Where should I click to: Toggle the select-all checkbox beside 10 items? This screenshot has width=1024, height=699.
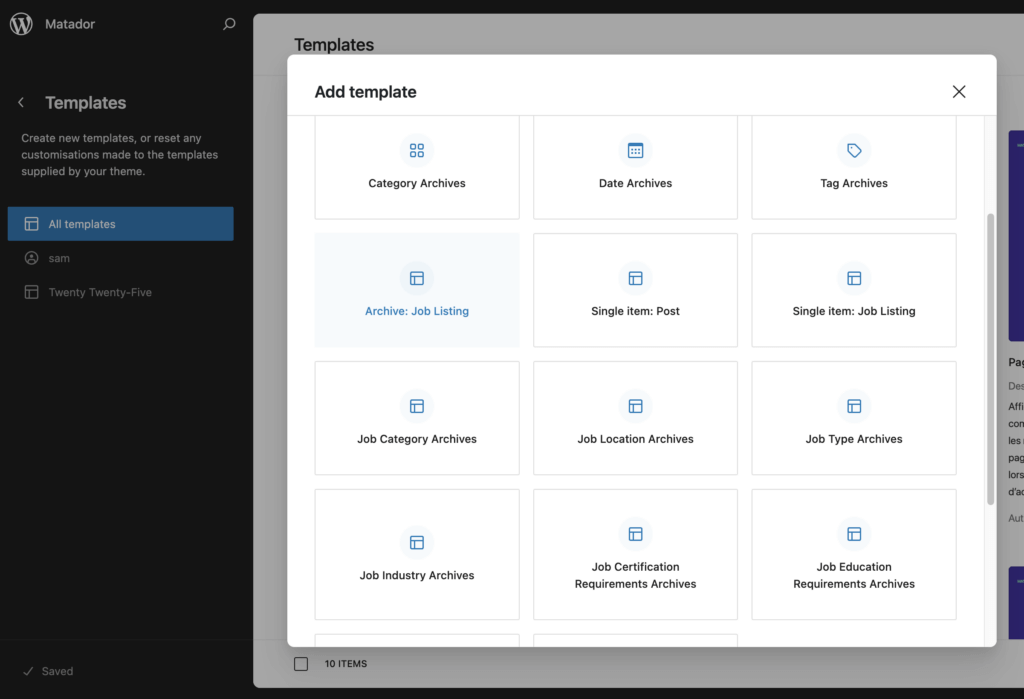pos(301,663)
